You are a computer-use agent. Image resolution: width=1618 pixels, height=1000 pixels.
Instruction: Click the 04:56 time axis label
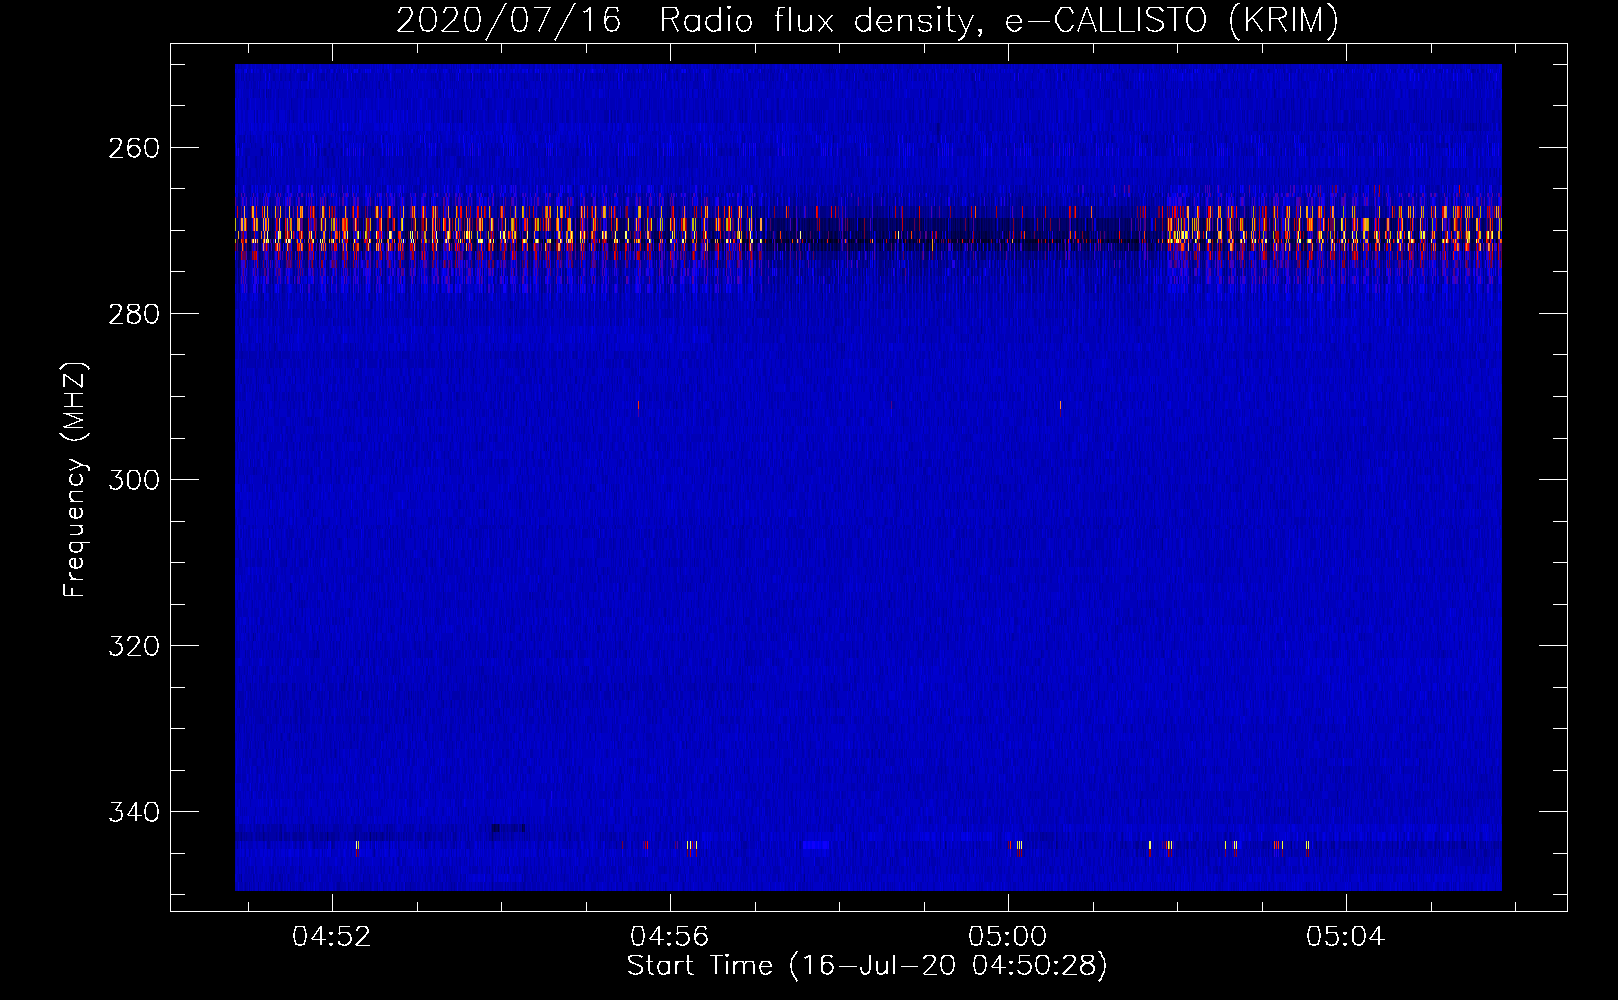669,937
